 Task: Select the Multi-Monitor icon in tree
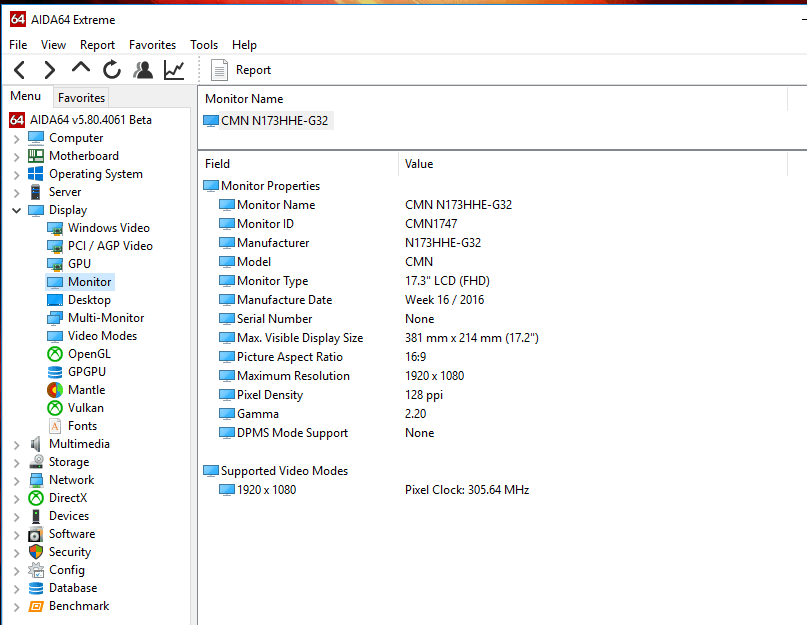click(x=55, y=318)
